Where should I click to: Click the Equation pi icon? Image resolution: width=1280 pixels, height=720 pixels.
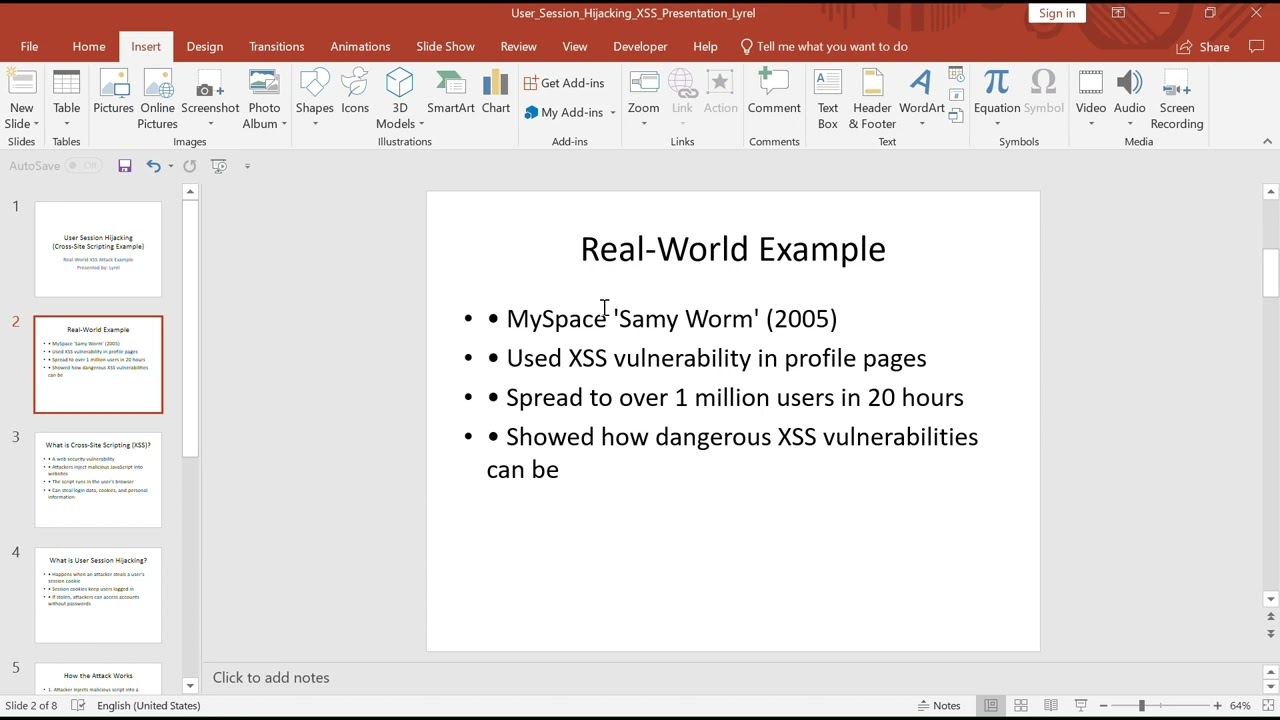(996, 83)
